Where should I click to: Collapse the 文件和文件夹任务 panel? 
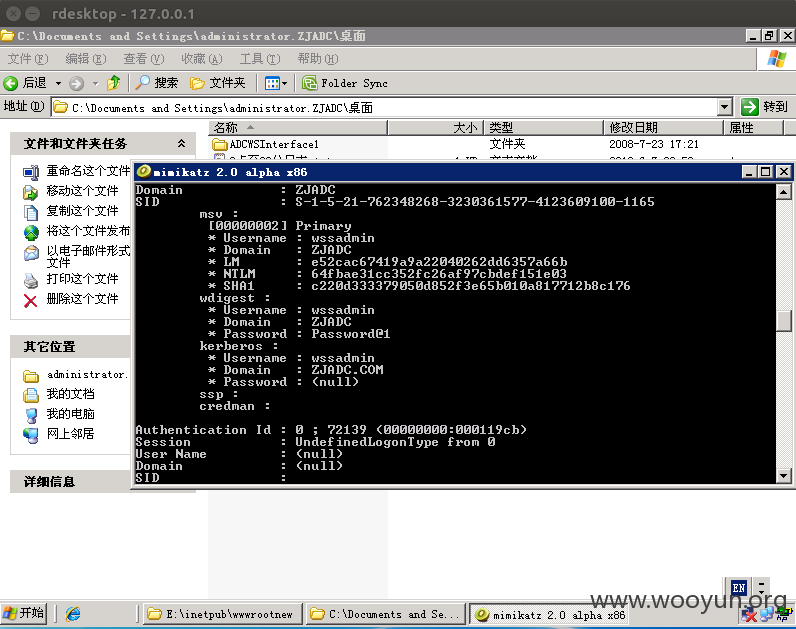(181, 144)
